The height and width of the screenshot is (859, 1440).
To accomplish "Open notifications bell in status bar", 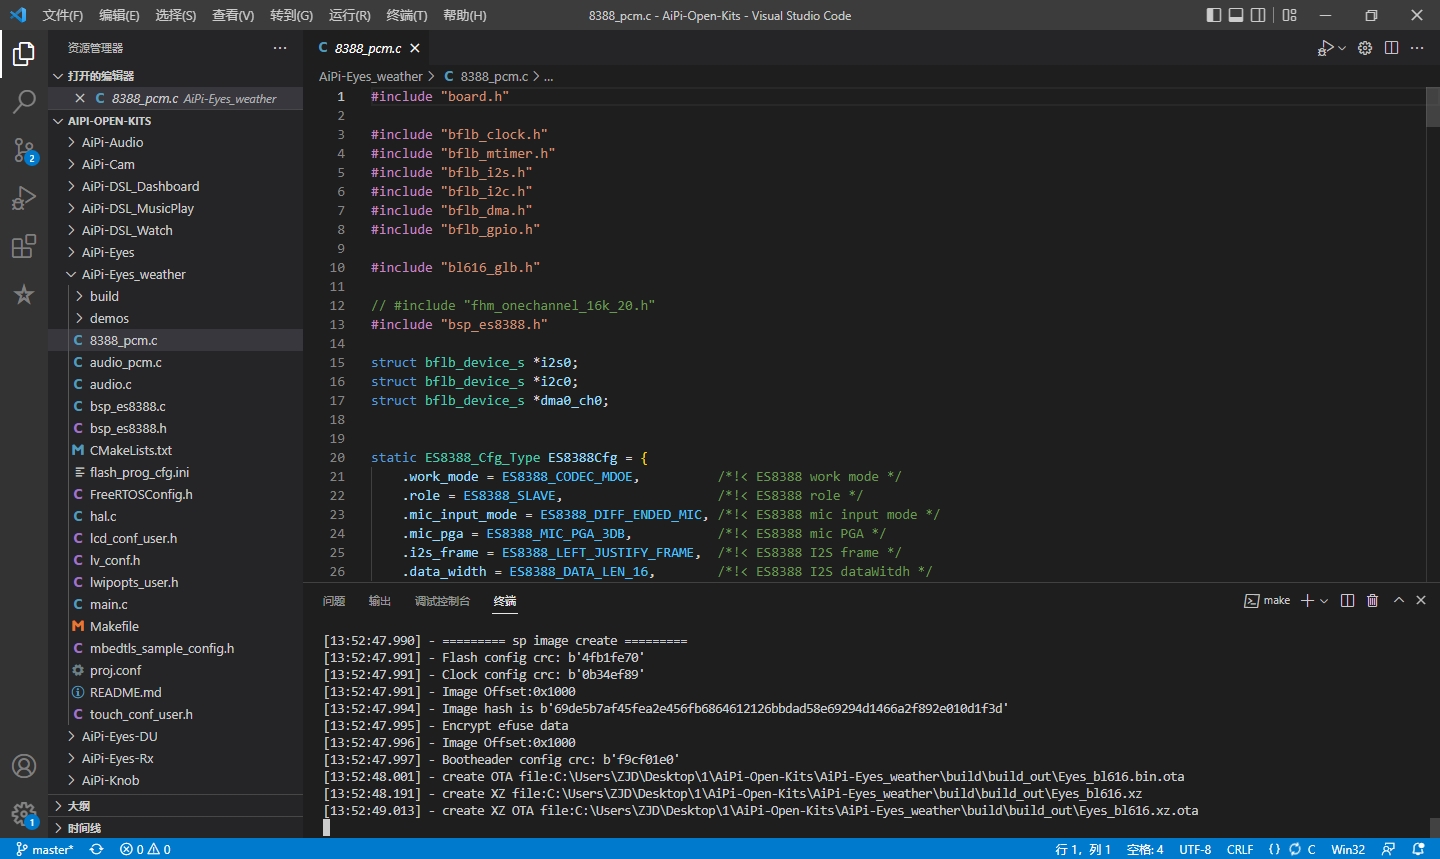I will 1418,849.
